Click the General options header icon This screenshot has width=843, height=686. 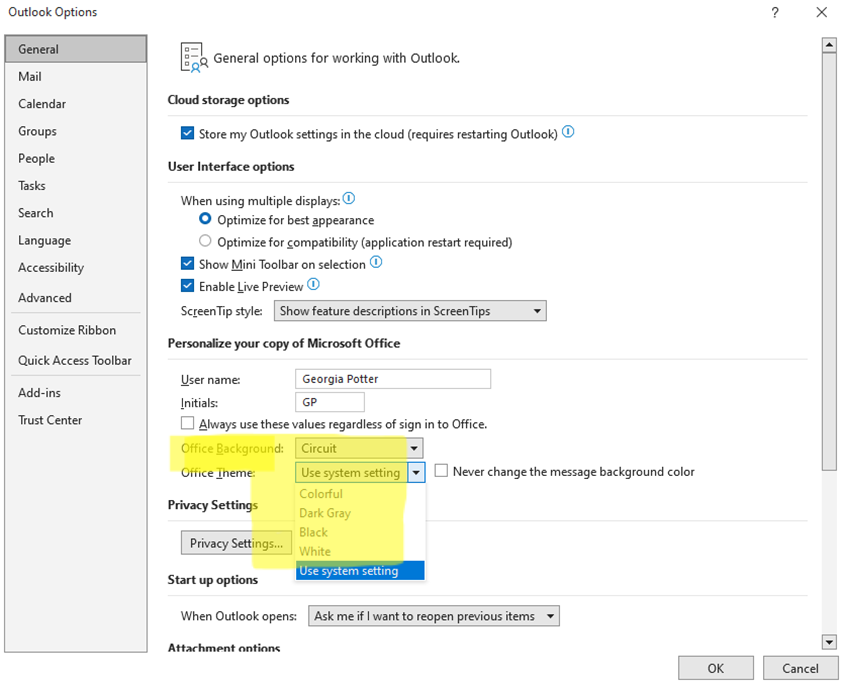click(194, 57)
